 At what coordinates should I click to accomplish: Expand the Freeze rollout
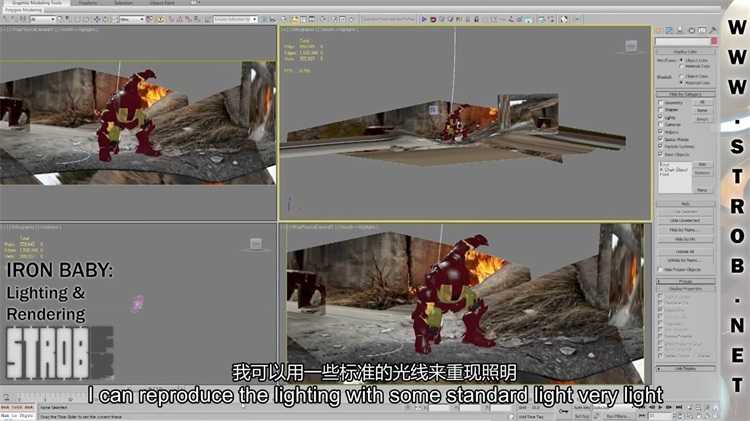coord(685,281)
